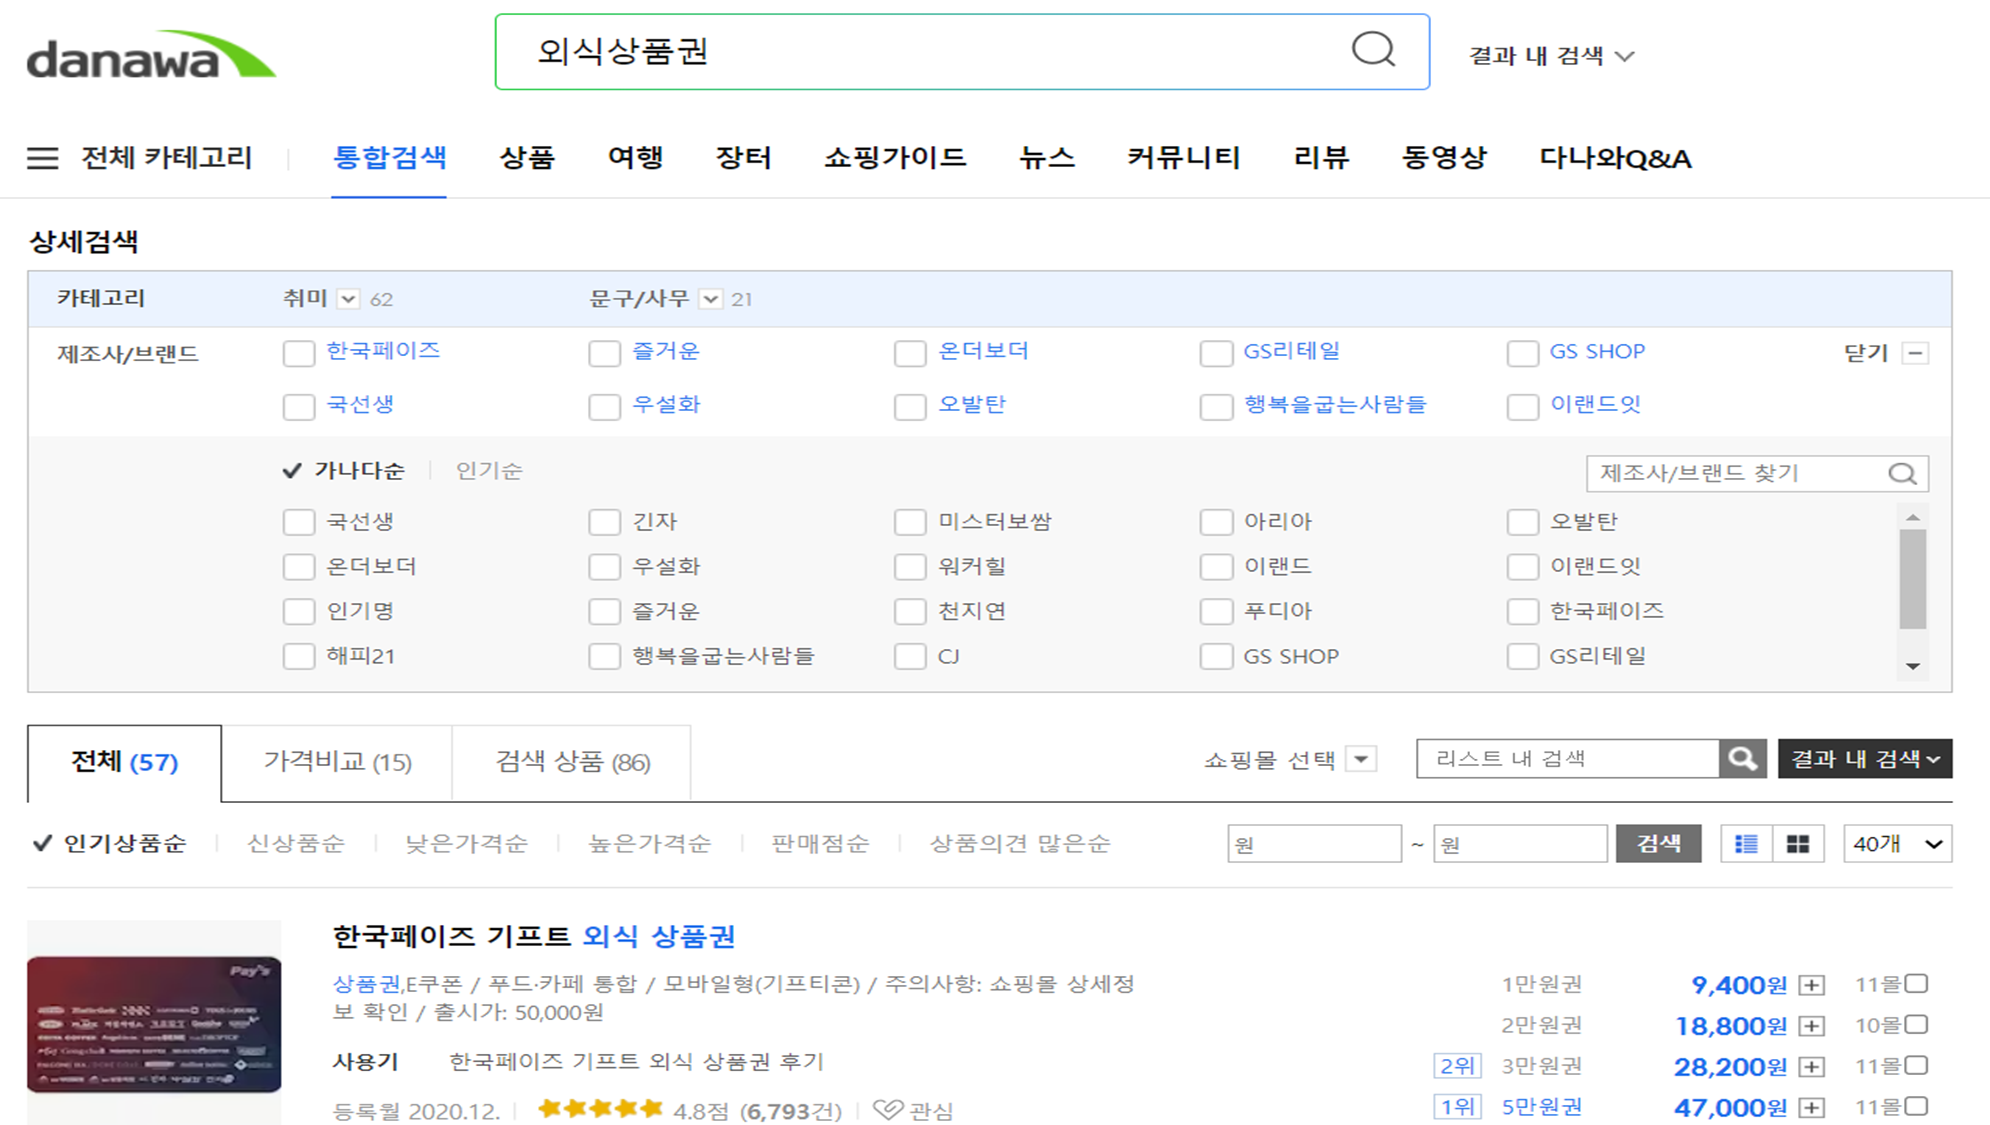The image size is (1990, 1125).
Task: Click the list-search magnifier button
Action: click(x=1742, y=759)
